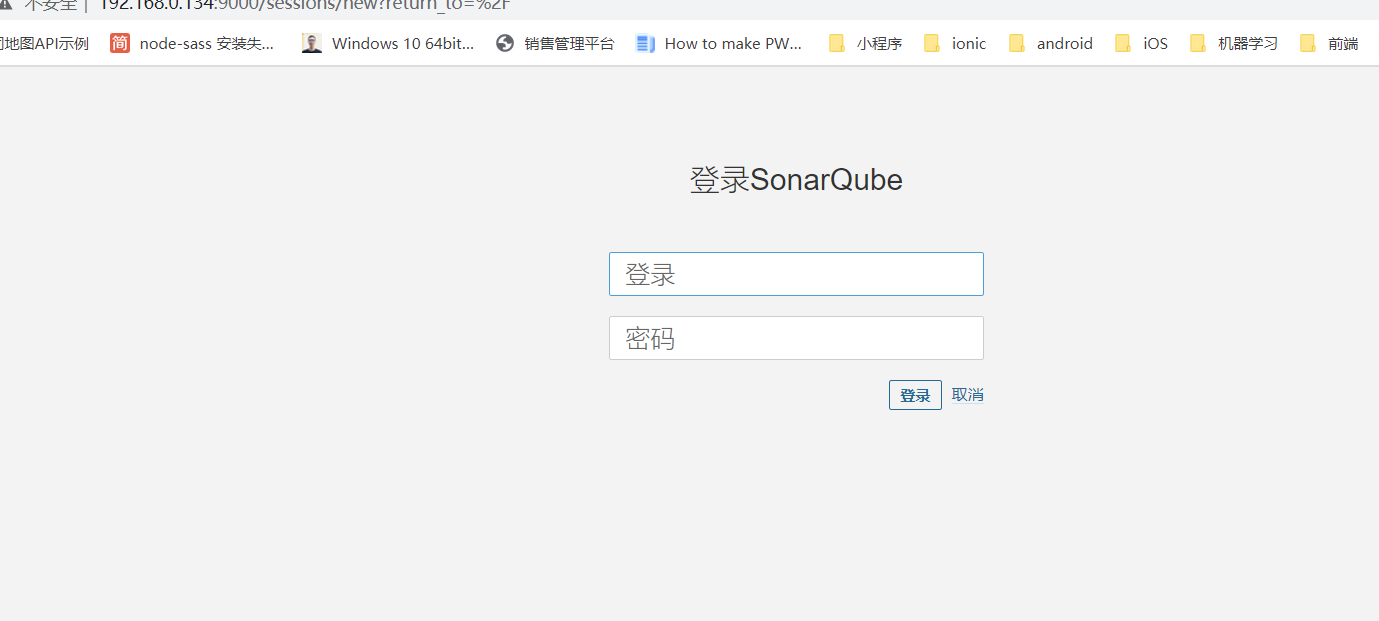This screenshot has height=621, width=1379.
Task: Open the 销售管理平台 bookmark label
Action: pos(569,43)
